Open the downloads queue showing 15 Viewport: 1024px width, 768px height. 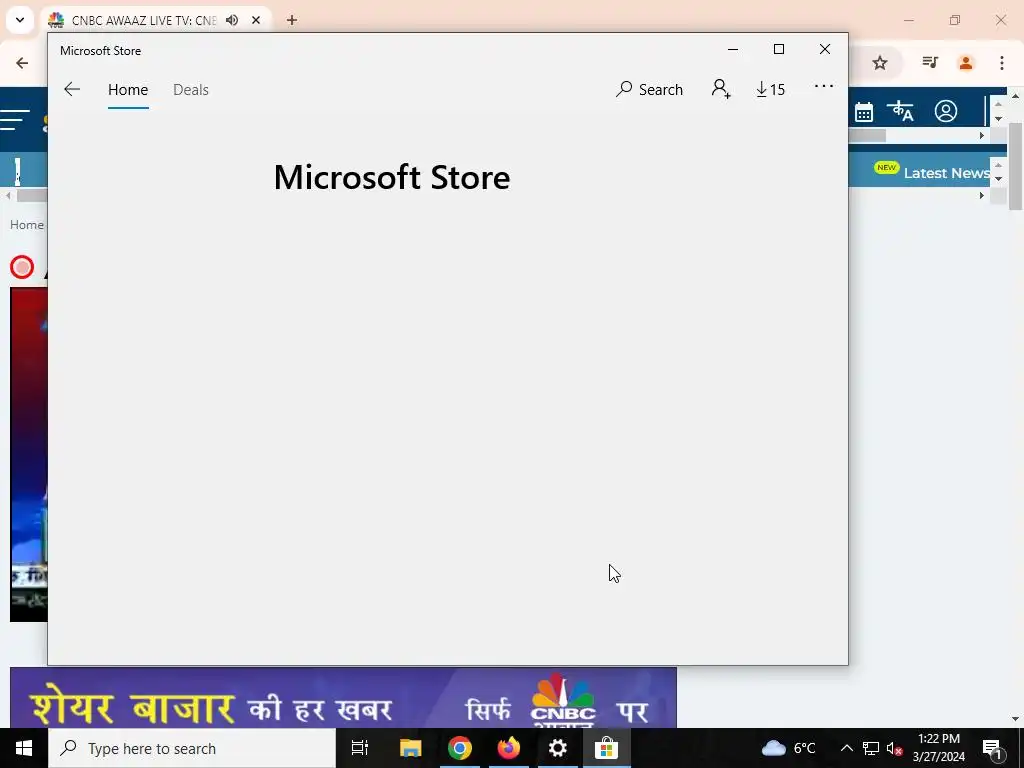pos(771,89)
